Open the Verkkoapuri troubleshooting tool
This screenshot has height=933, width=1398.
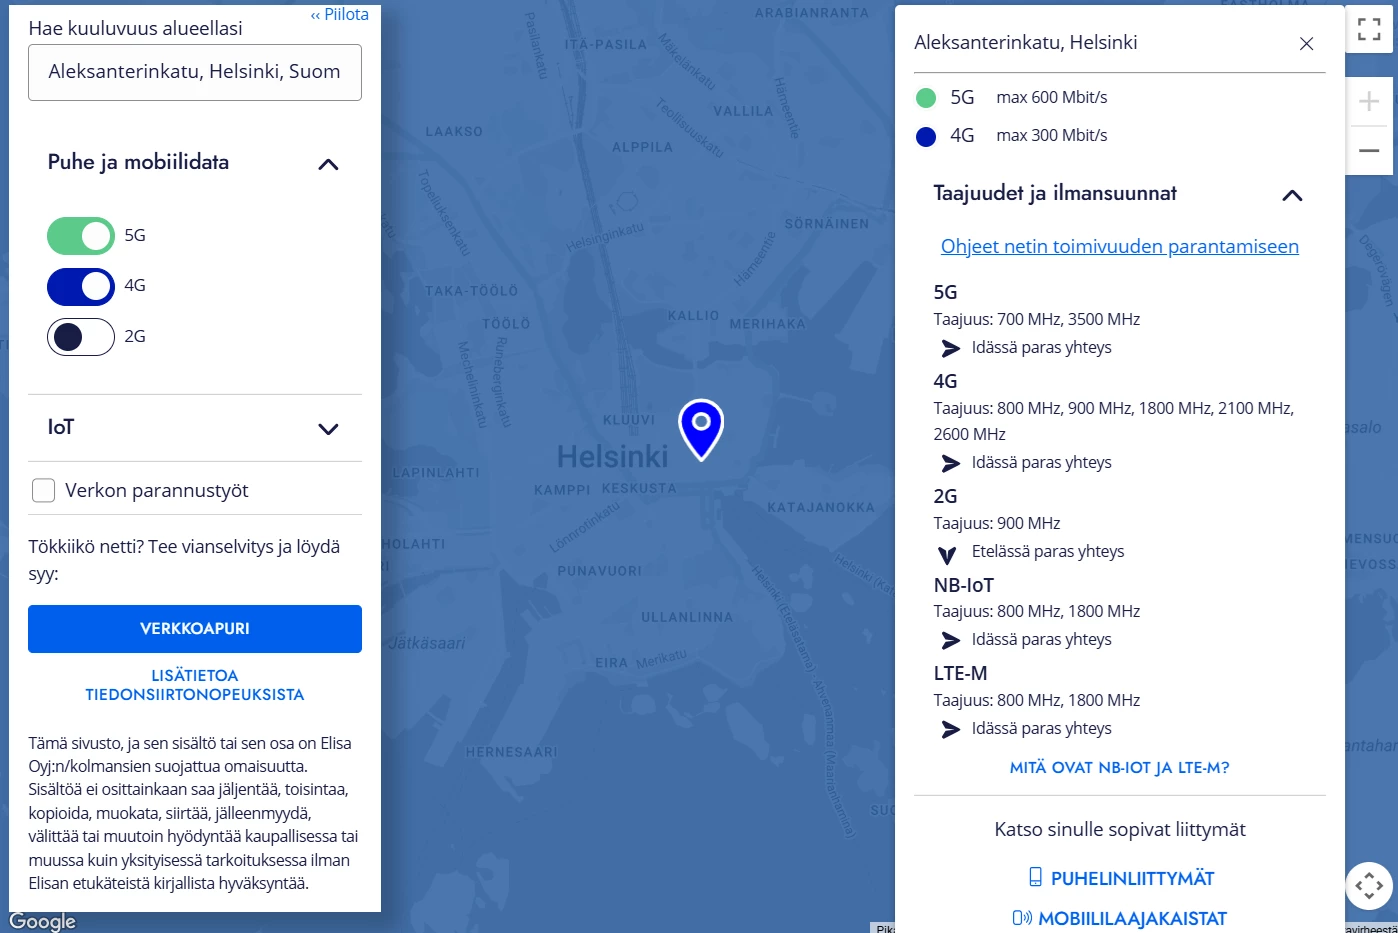pyautogui.click(x=195, y=629)
